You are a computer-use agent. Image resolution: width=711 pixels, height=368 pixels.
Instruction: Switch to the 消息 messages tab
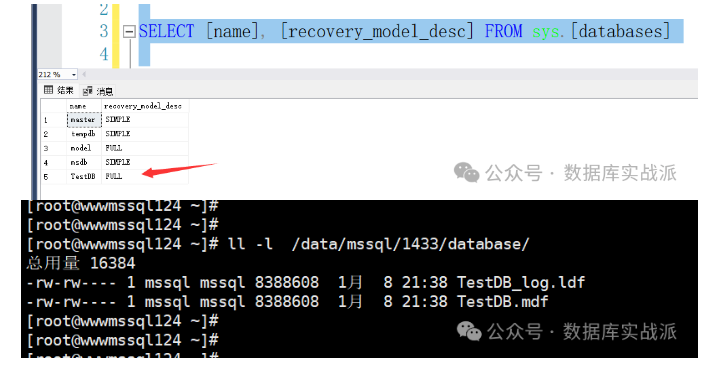[x=98, y=91]
